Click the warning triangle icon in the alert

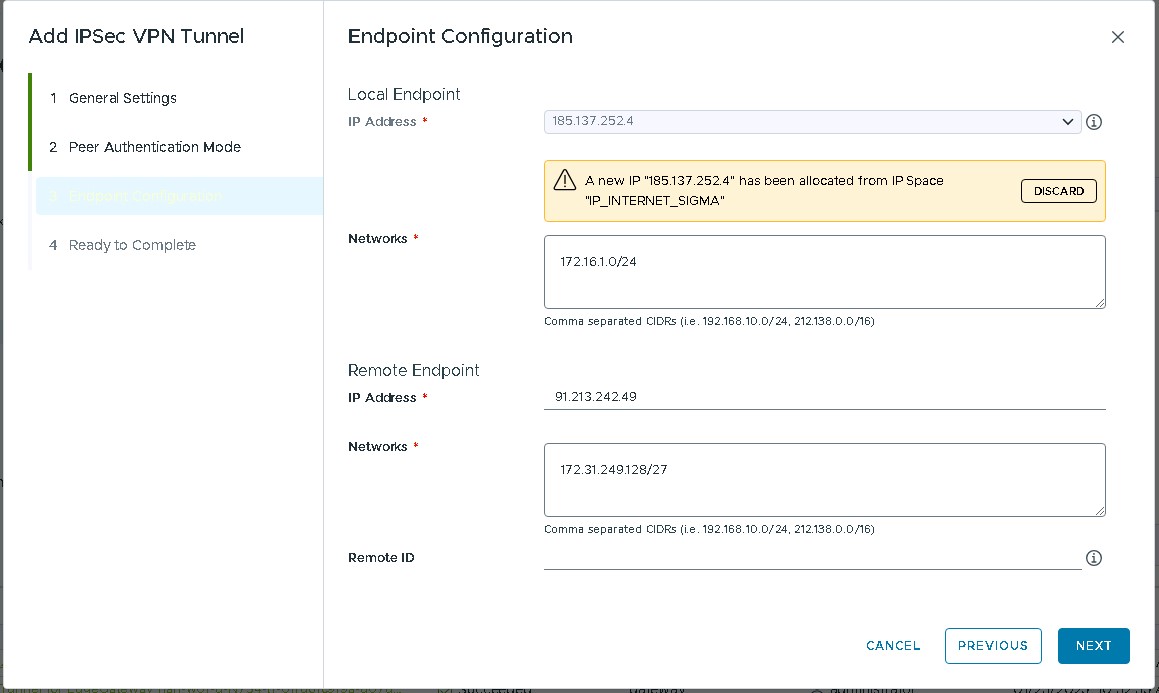565,180
